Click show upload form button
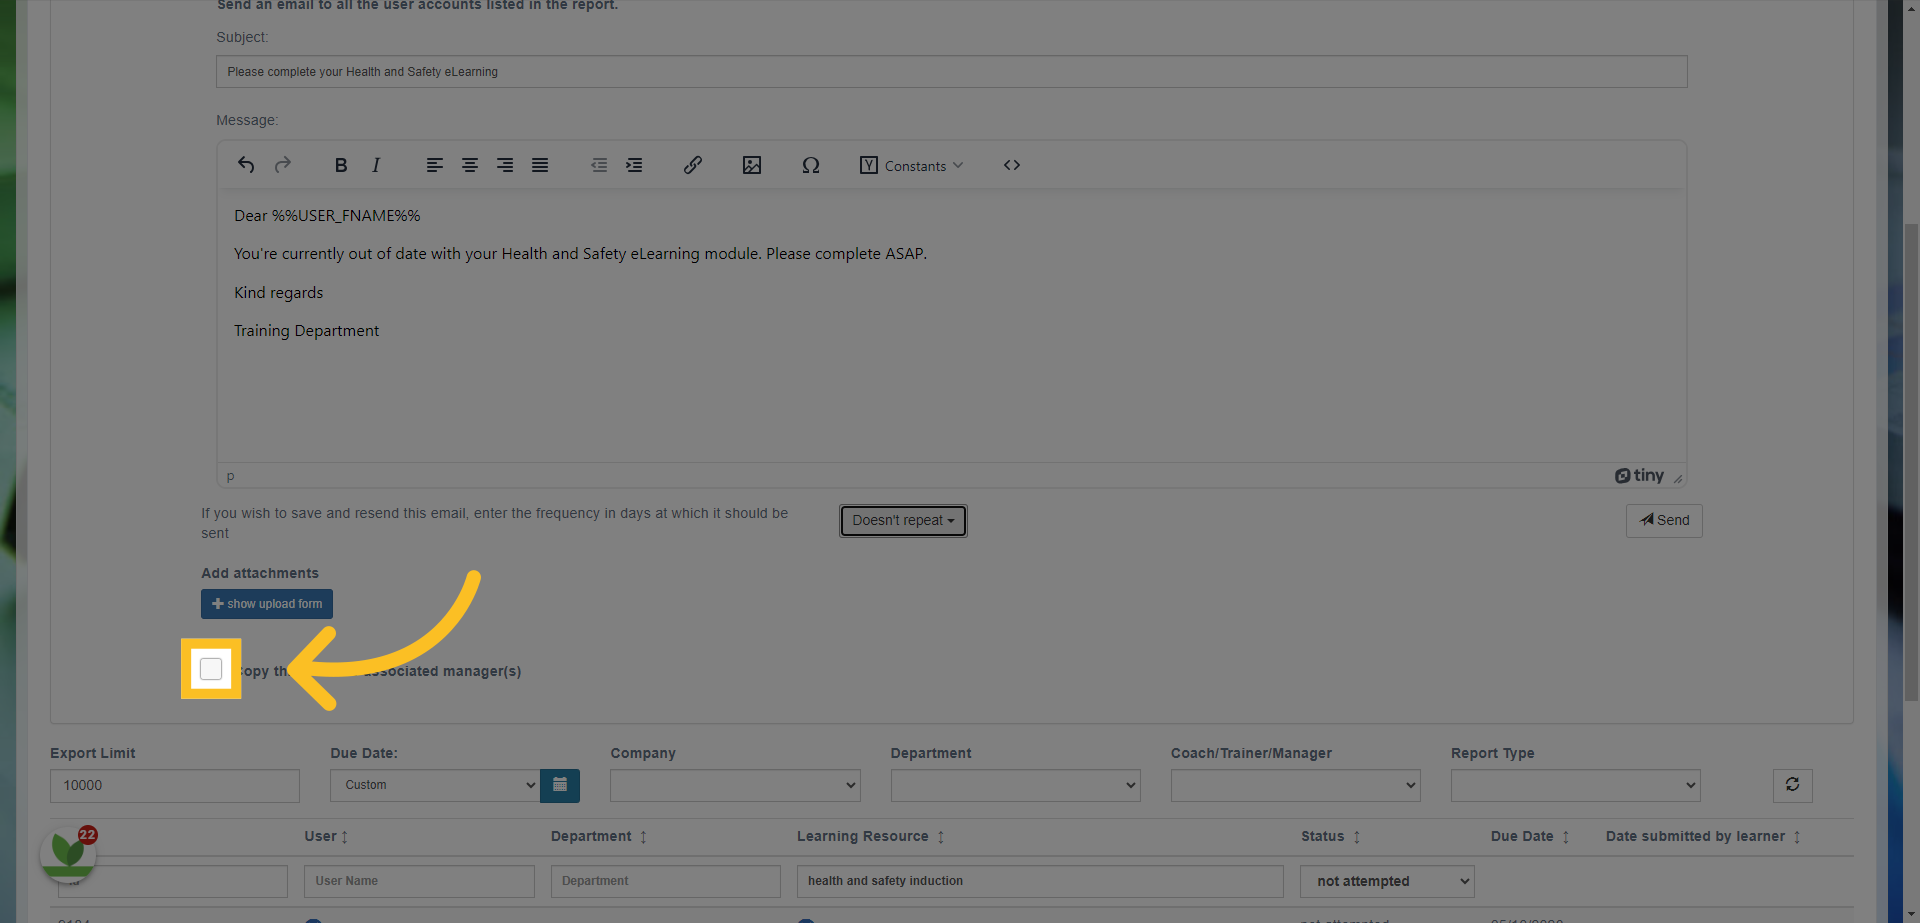Viewport: 1920px width, 923px height. tap(267, 604)
